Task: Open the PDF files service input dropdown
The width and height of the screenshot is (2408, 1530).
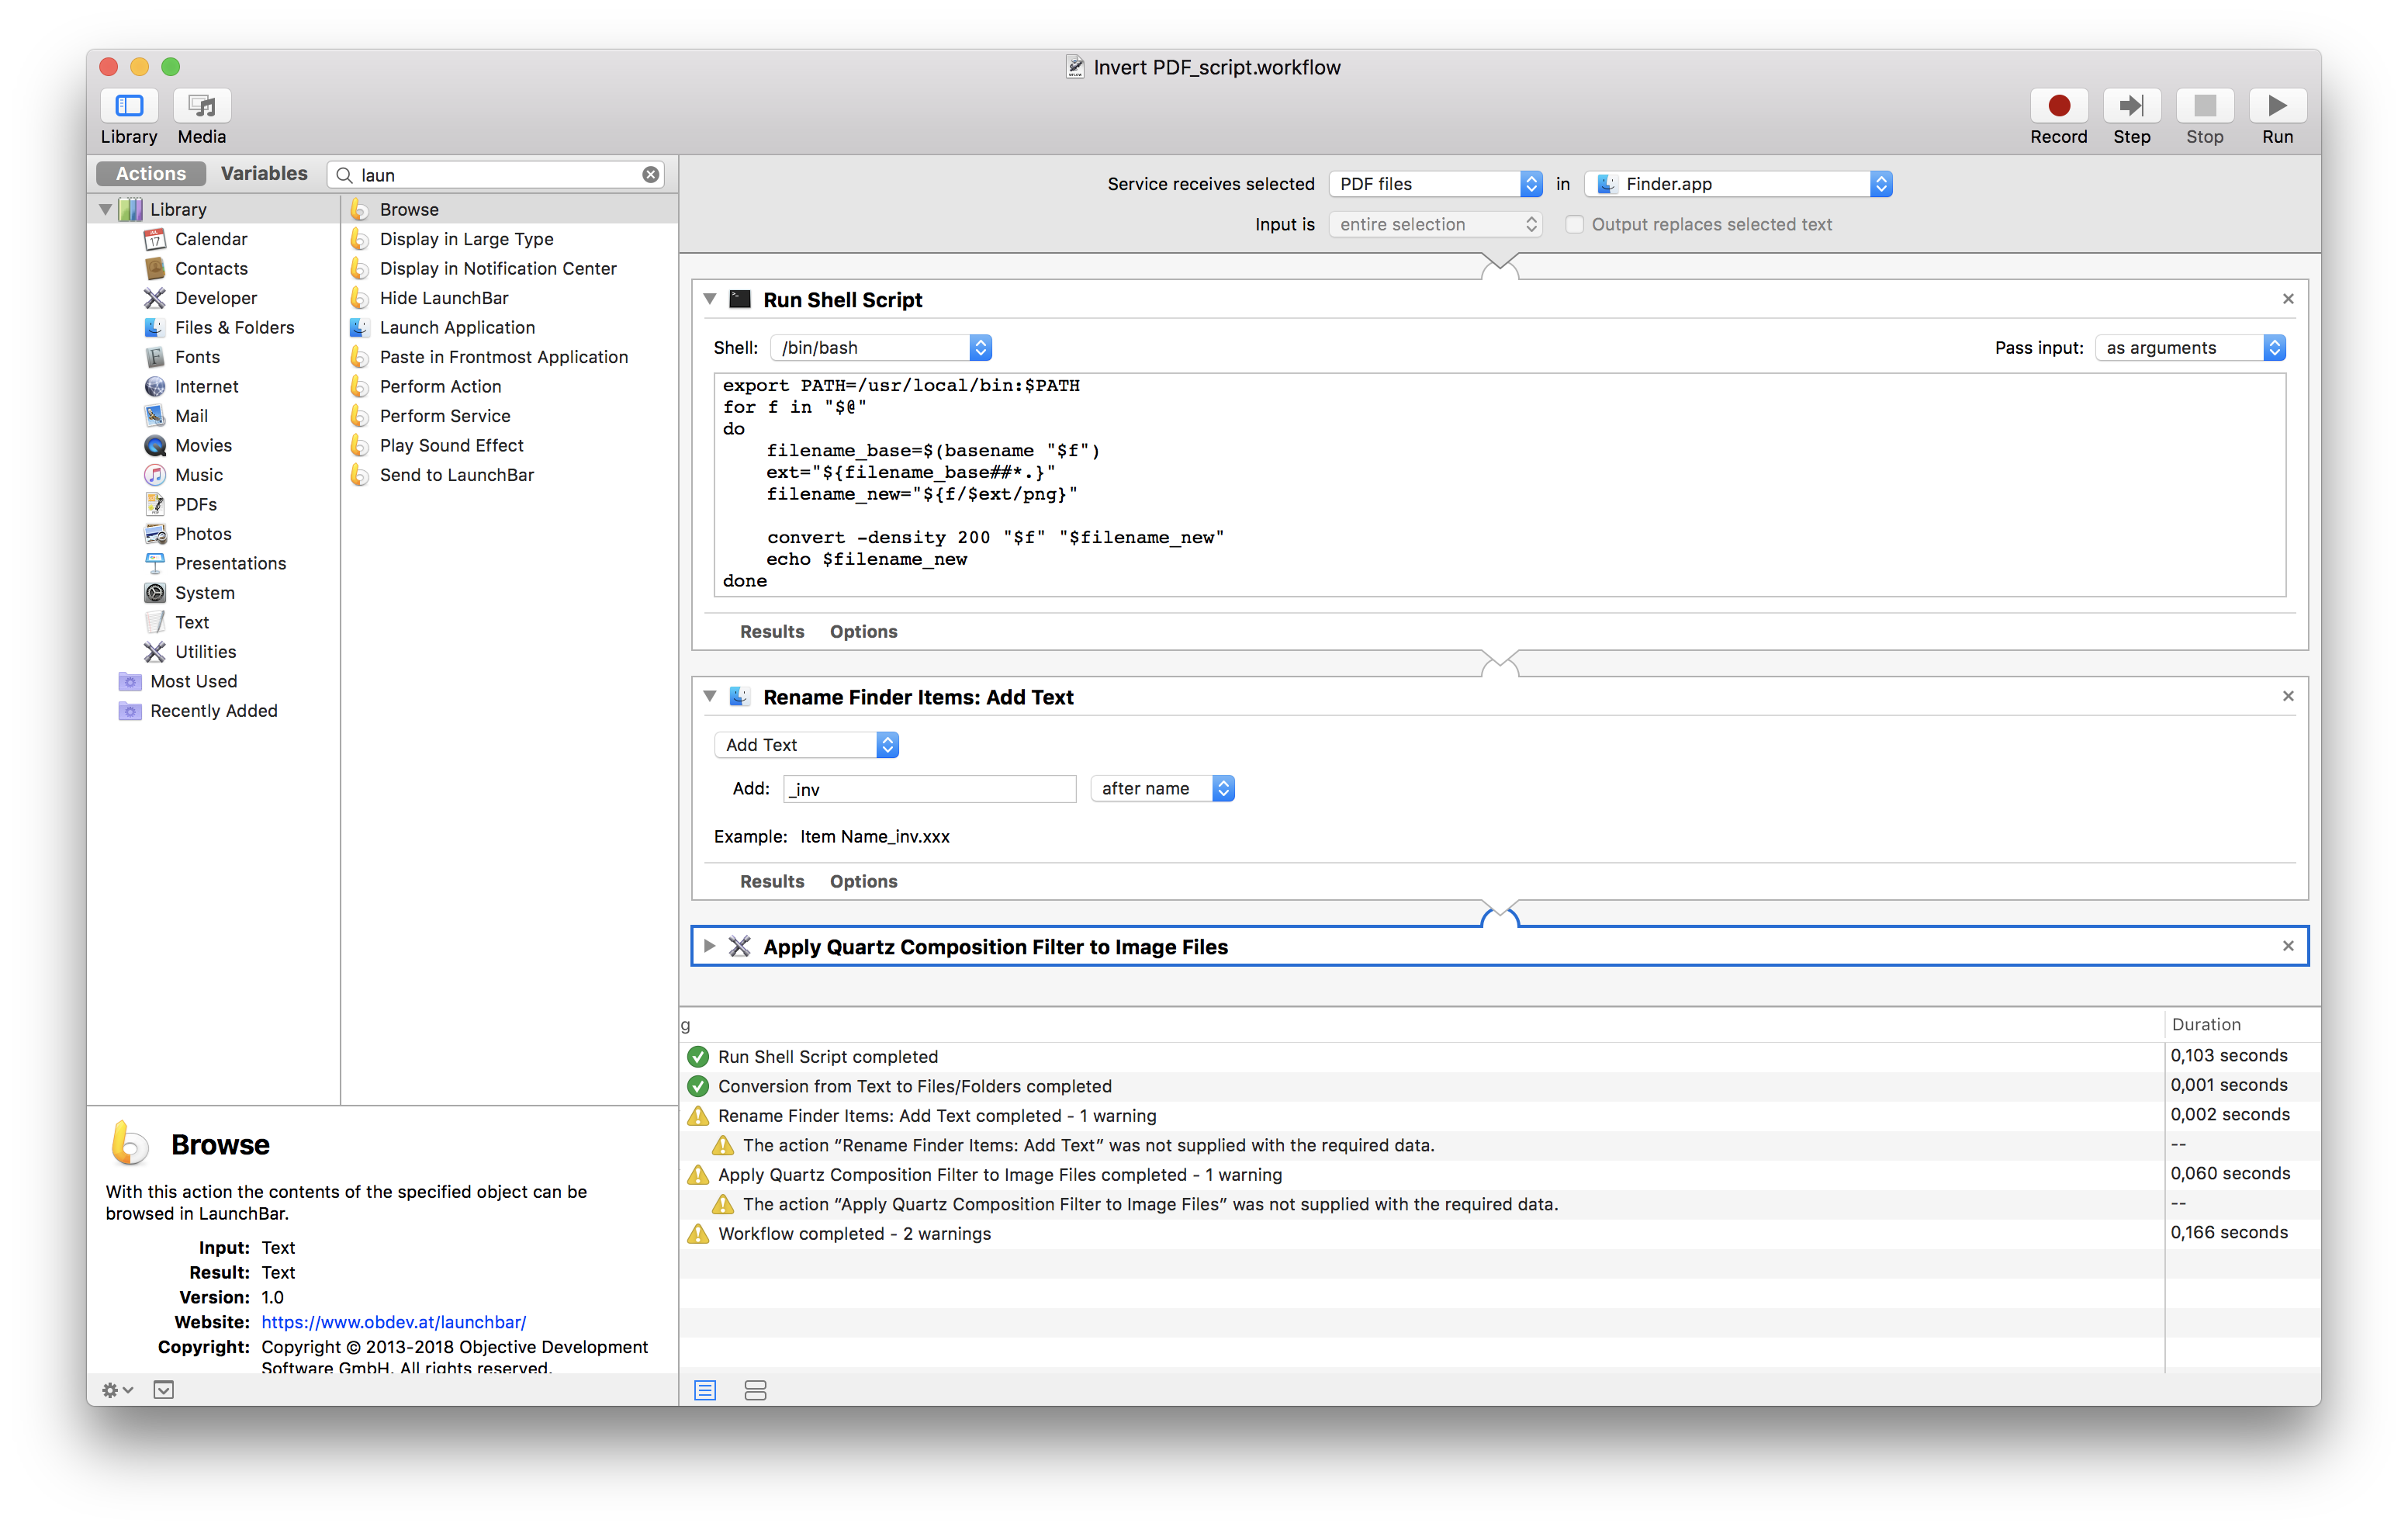Action: pyautogui.click(x=1435, y=184)
